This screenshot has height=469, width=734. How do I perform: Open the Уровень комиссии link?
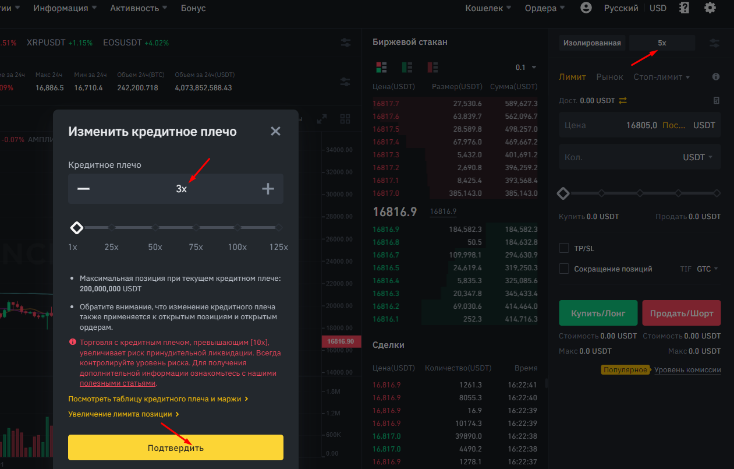point(687,370)
